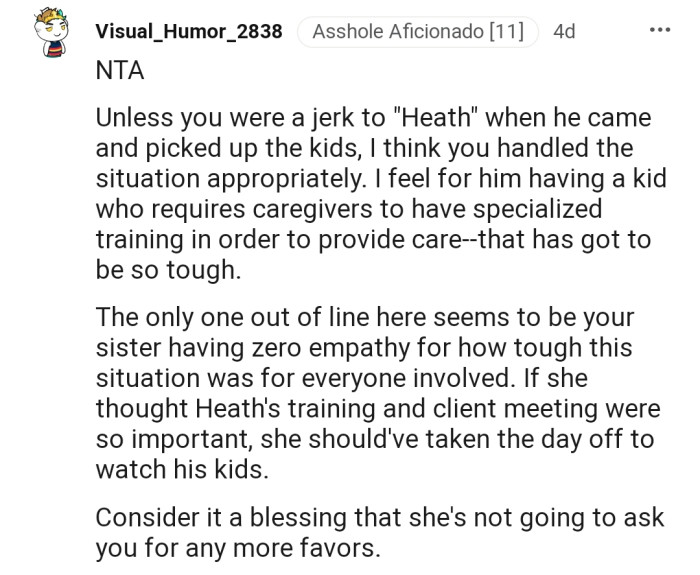Open the Visual_Humor_2838 user profile link
Image resolution: width=700 pixels, height=575 pixels.
[x=188, y=31]
